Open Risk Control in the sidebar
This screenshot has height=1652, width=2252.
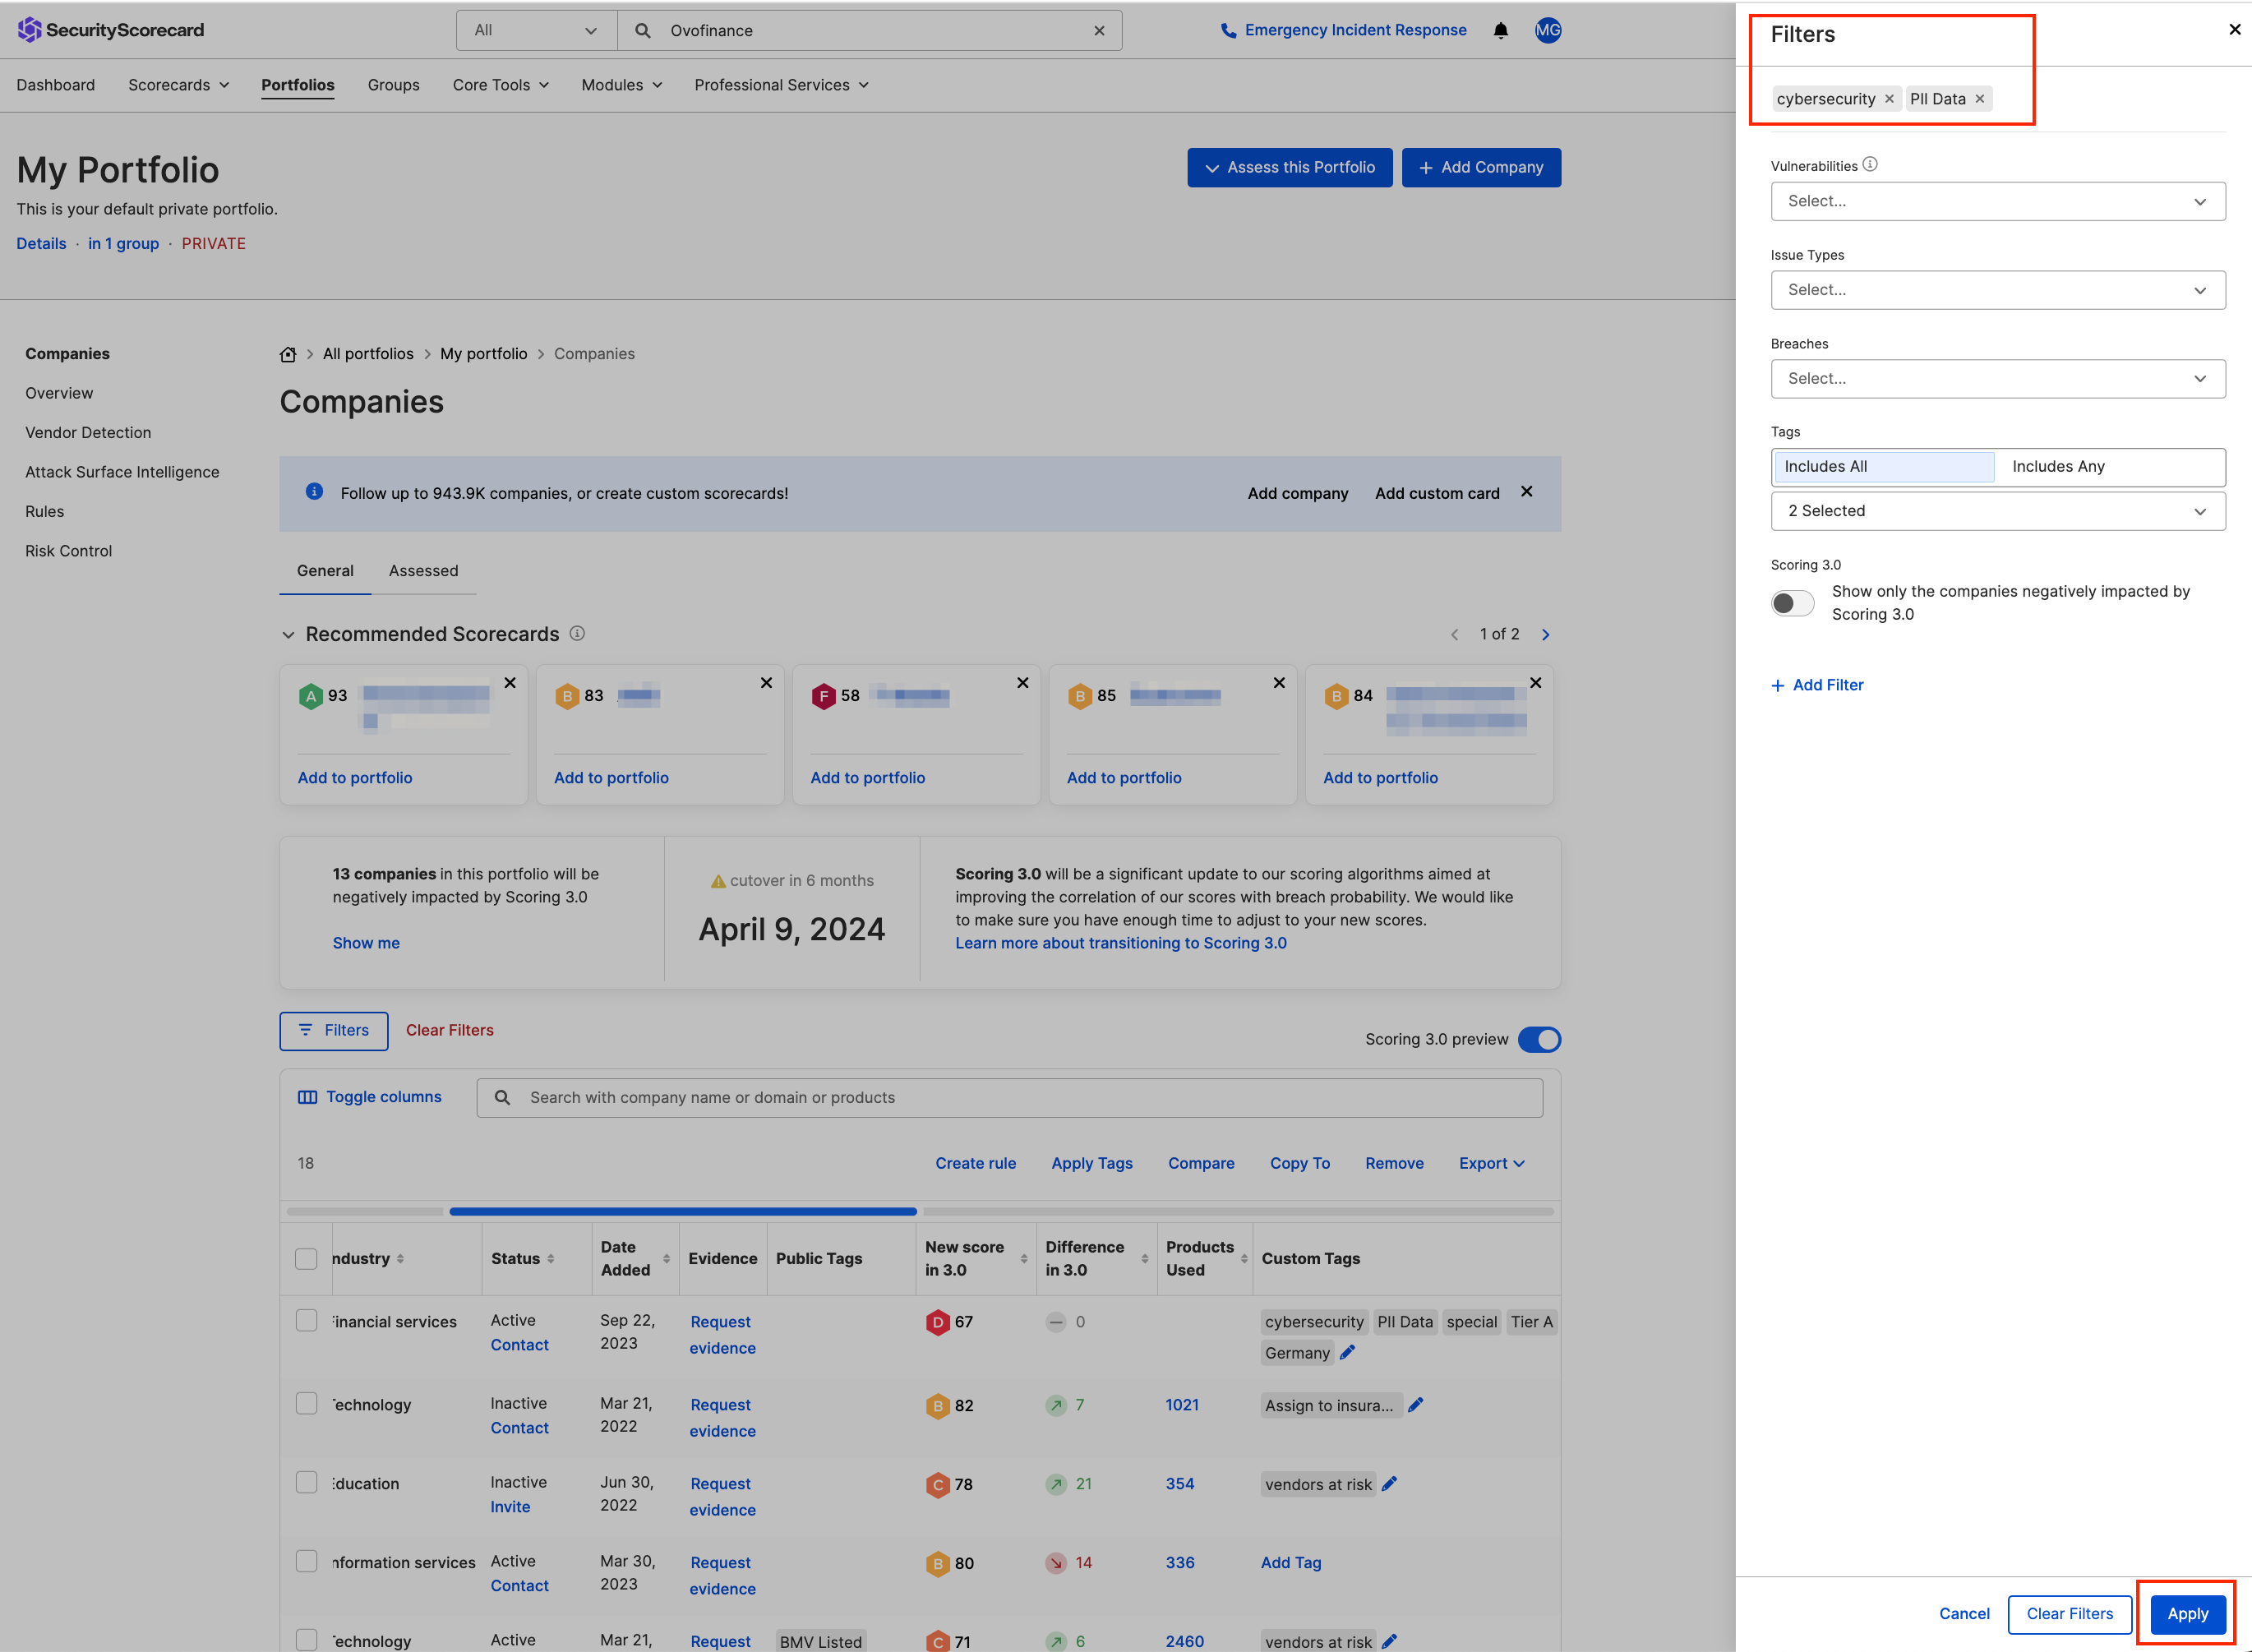tap(68, 551)
